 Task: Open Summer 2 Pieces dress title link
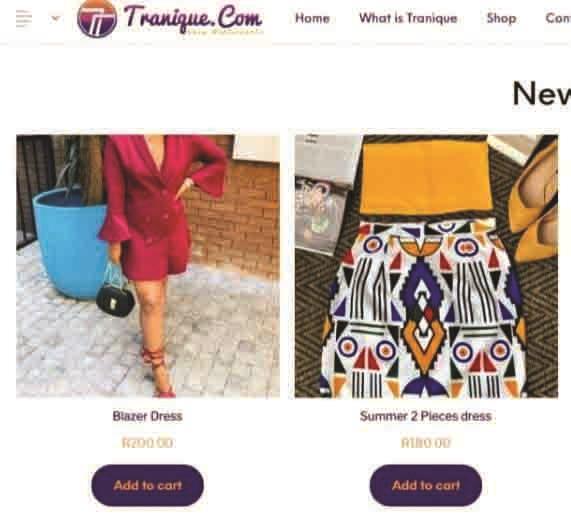pyautogui.click(x=426, y=416)
